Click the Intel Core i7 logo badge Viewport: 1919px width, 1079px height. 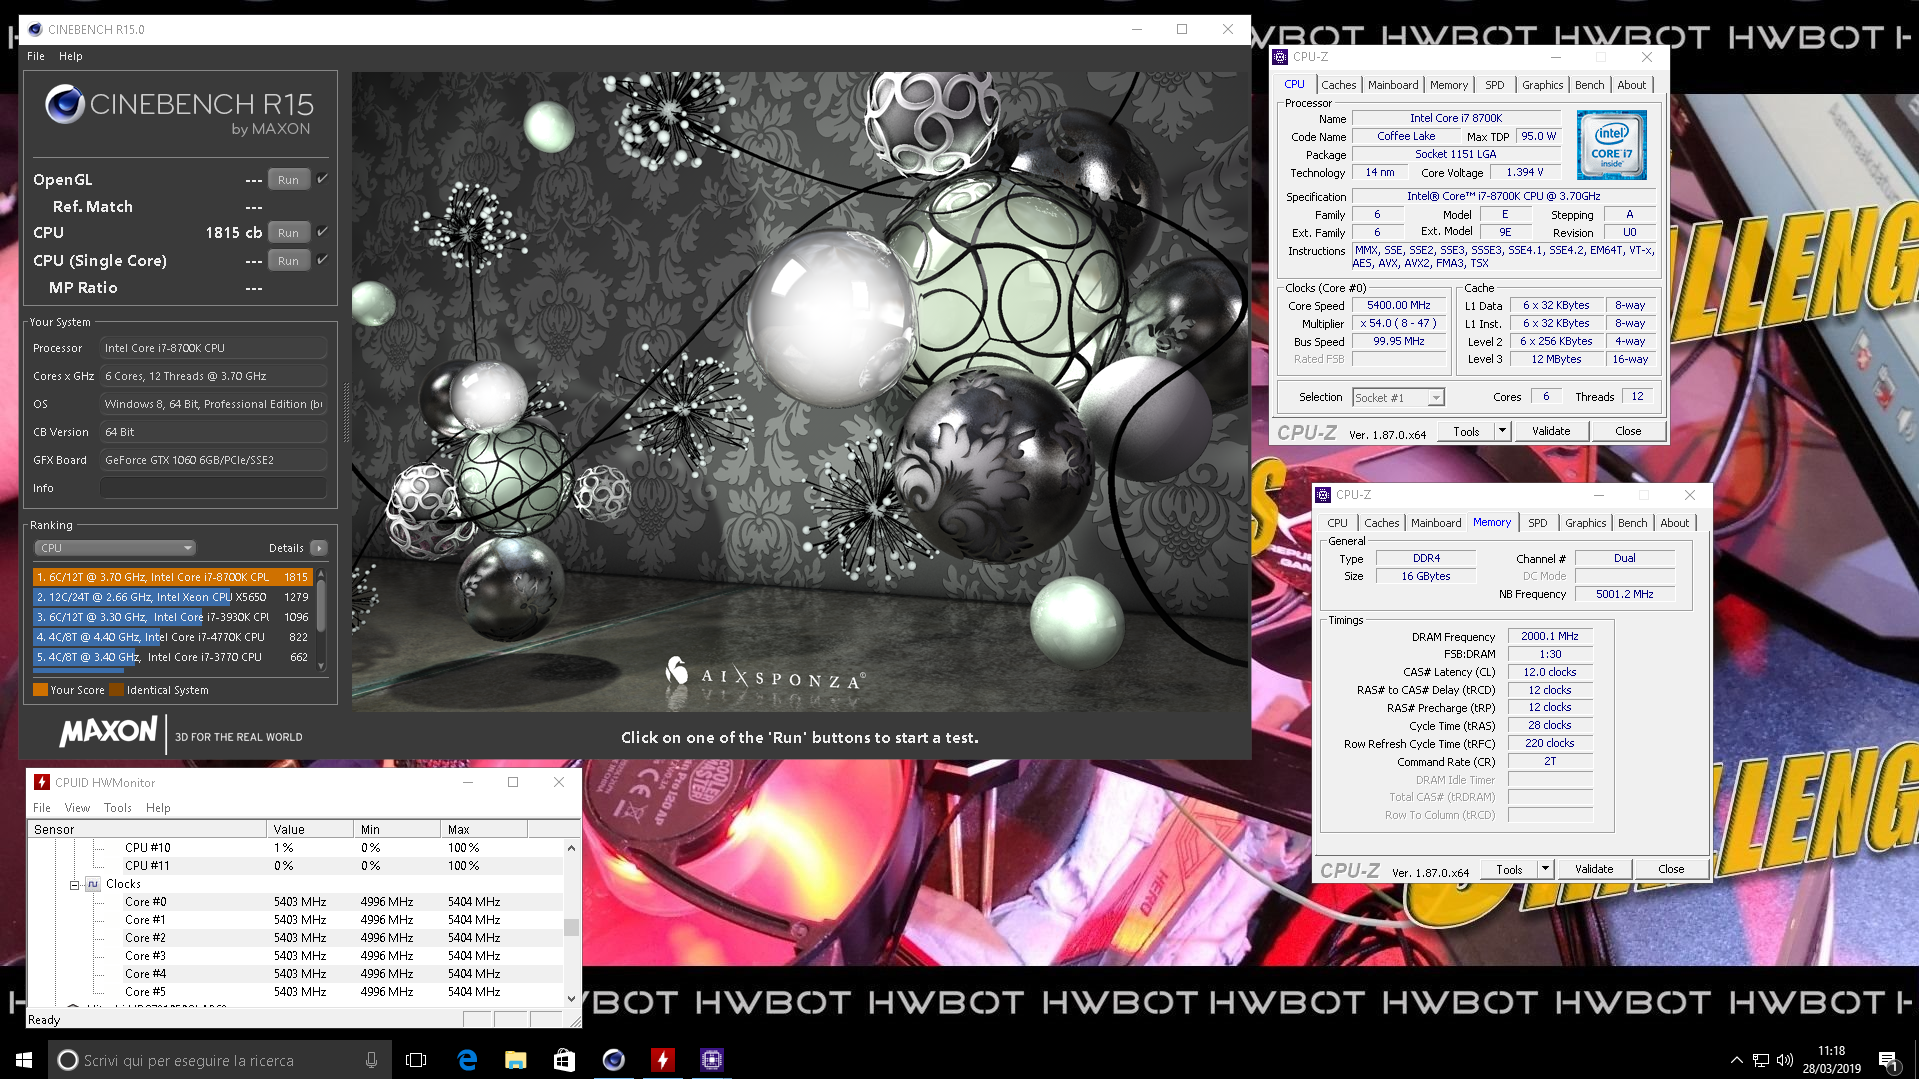(1611, 145)
